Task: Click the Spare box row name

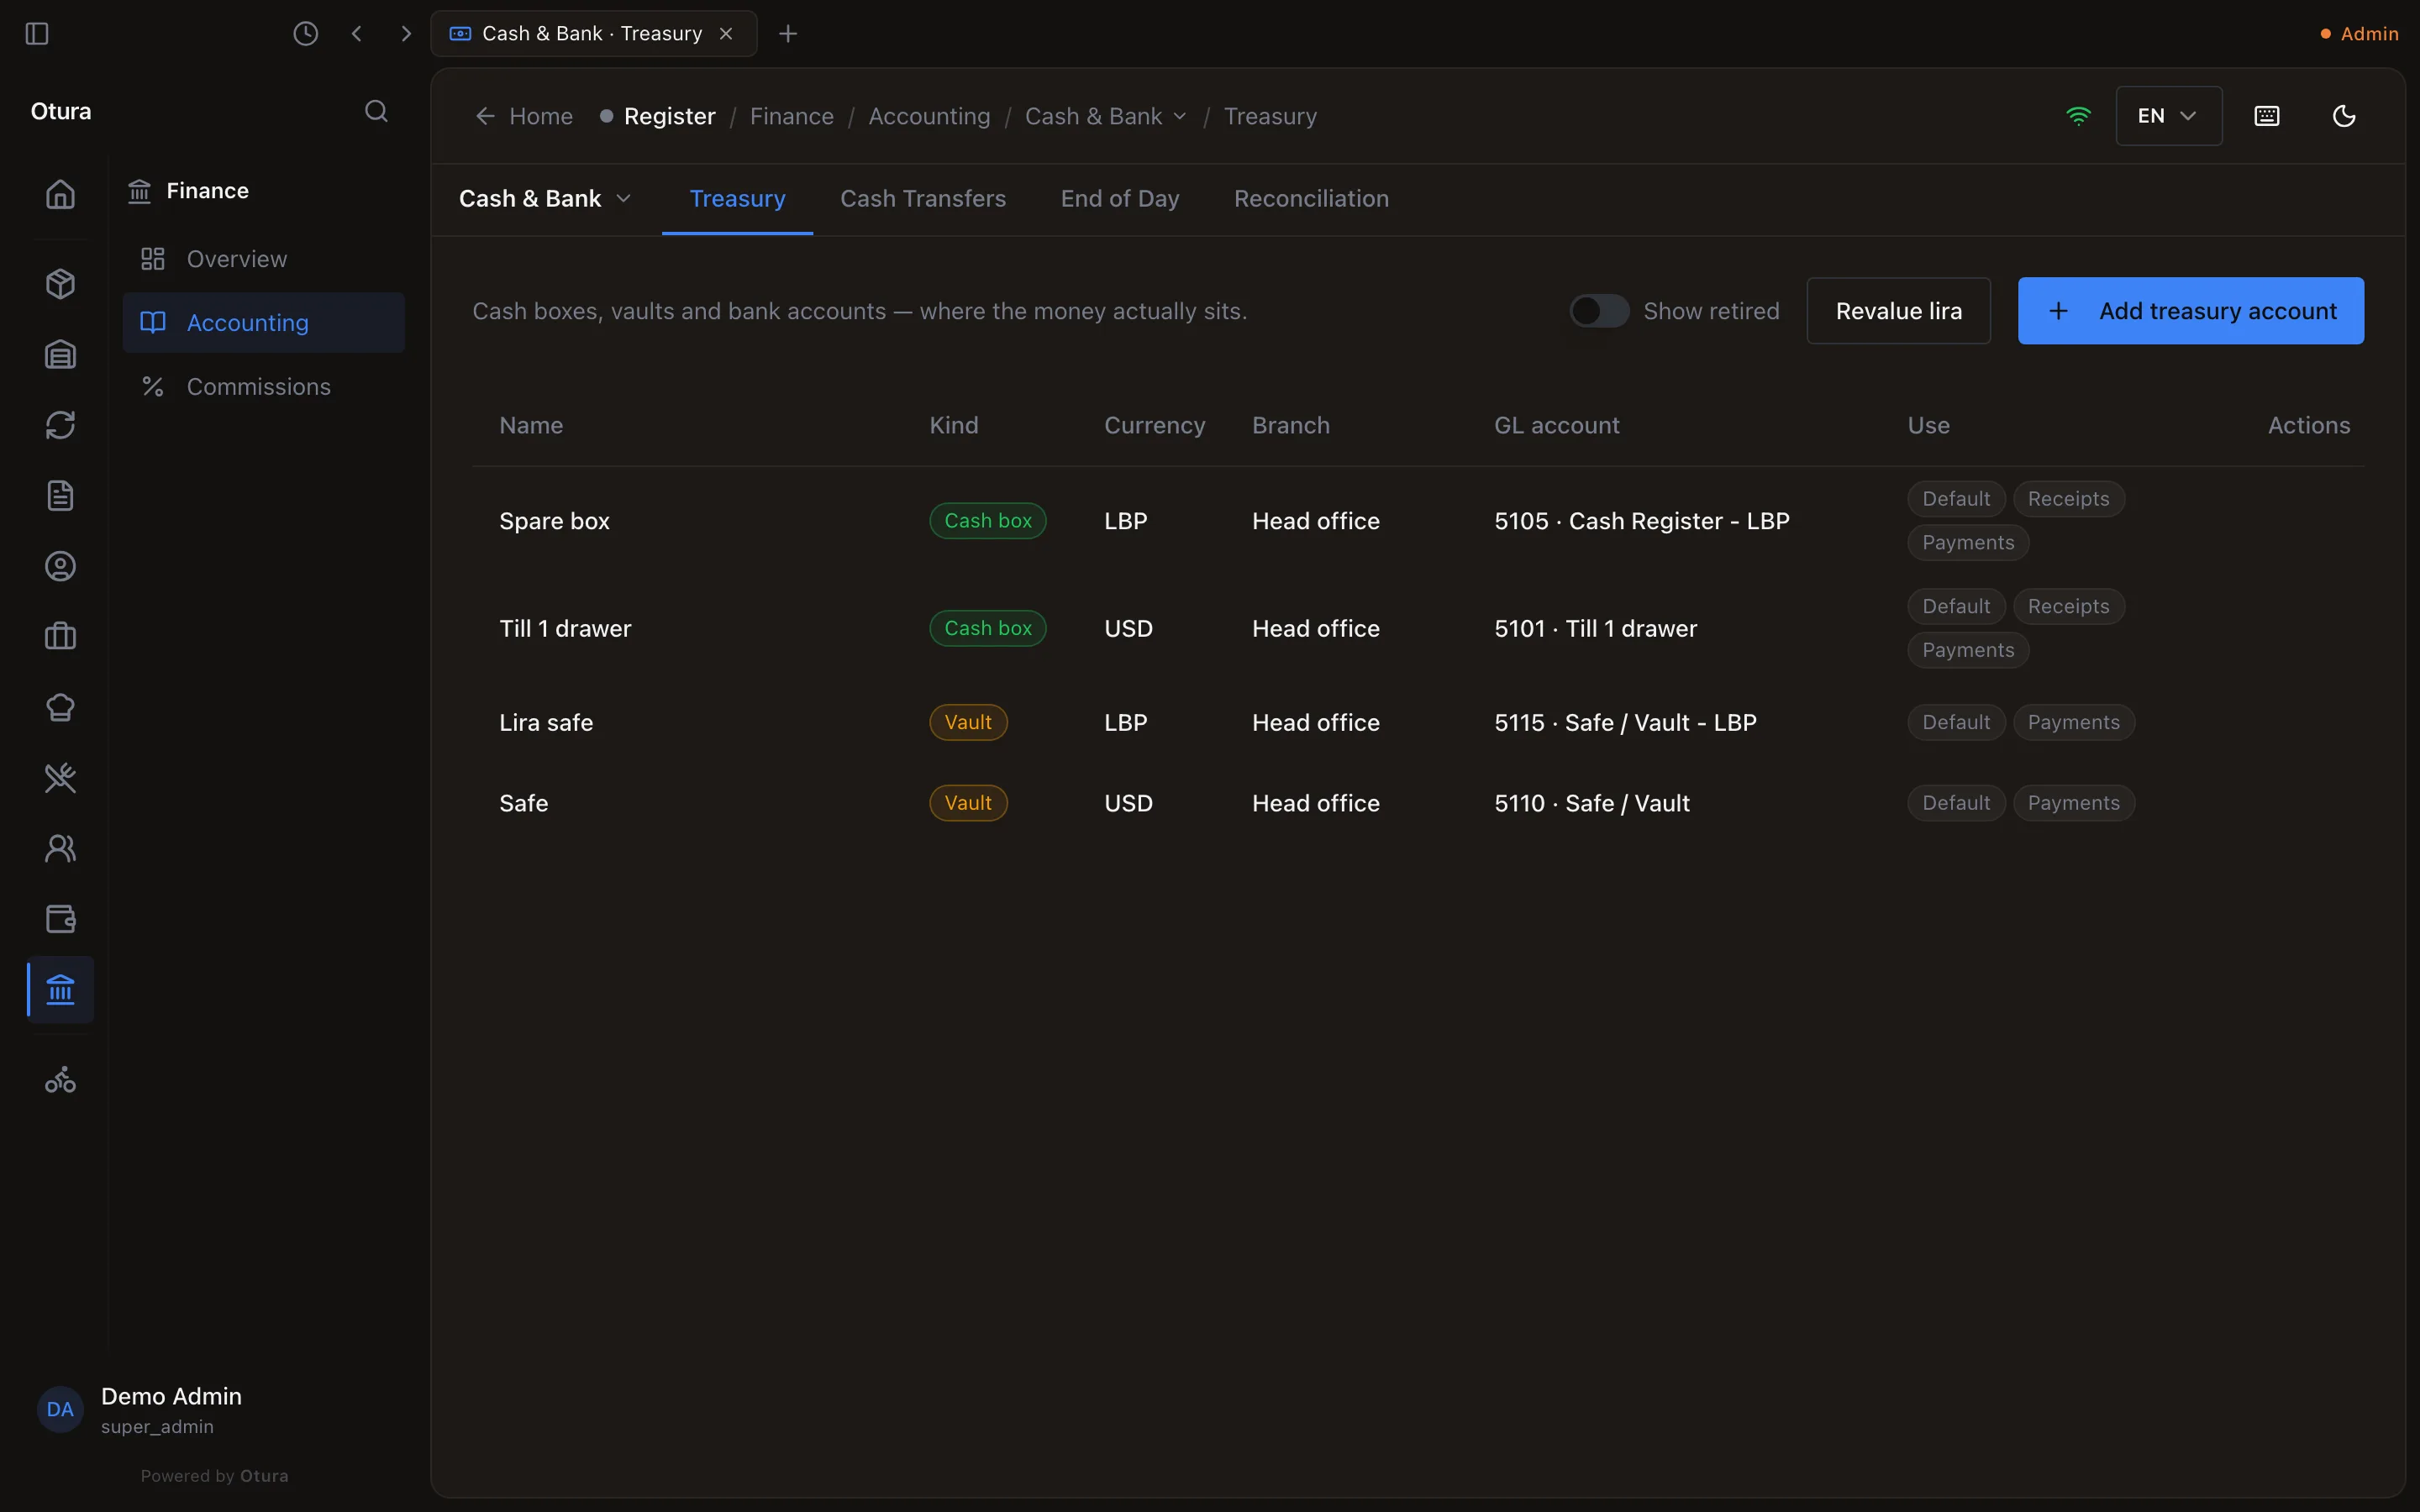Action: (554, 521)
